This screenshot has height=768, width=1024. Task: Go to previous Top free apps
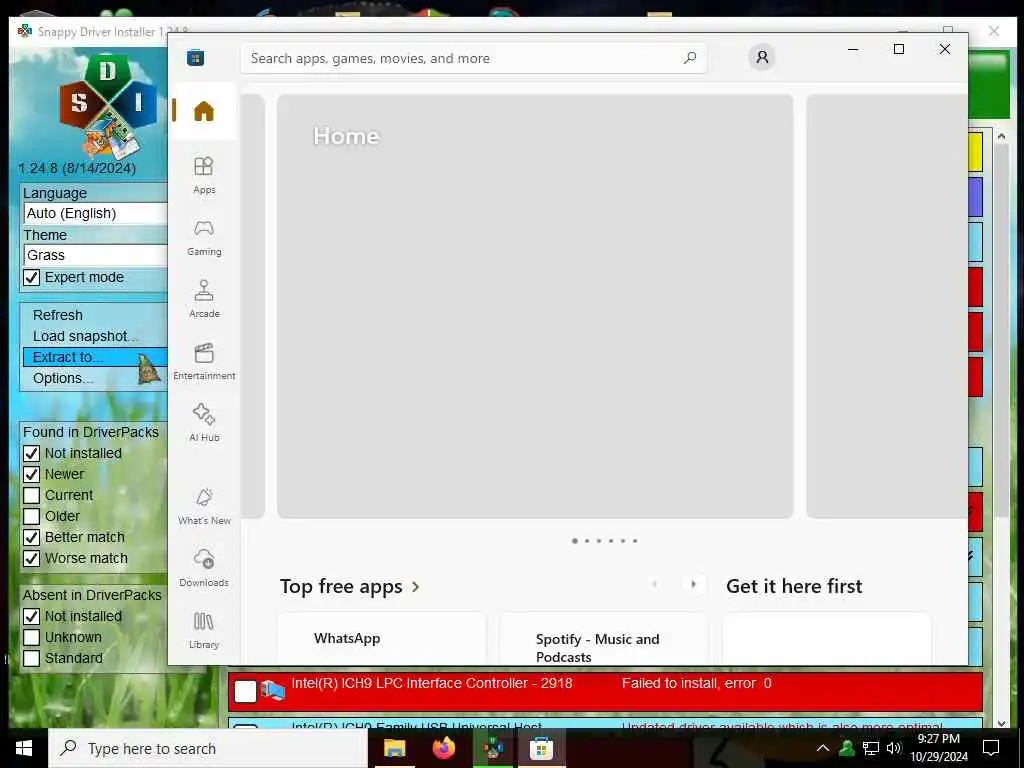point(654,584)
